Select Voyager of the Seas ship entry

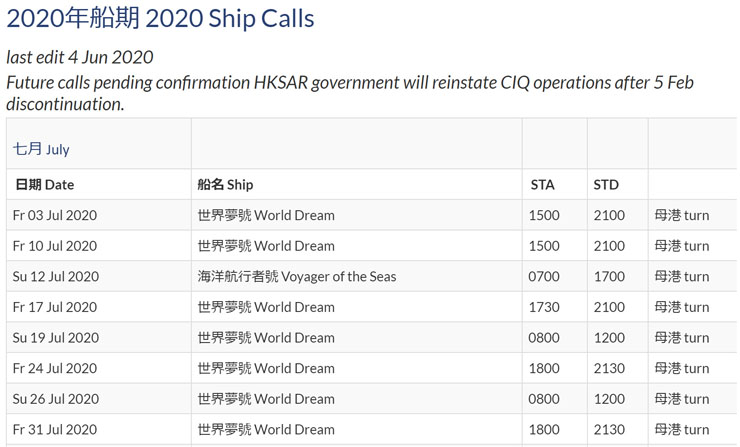[x=297, y=277]
